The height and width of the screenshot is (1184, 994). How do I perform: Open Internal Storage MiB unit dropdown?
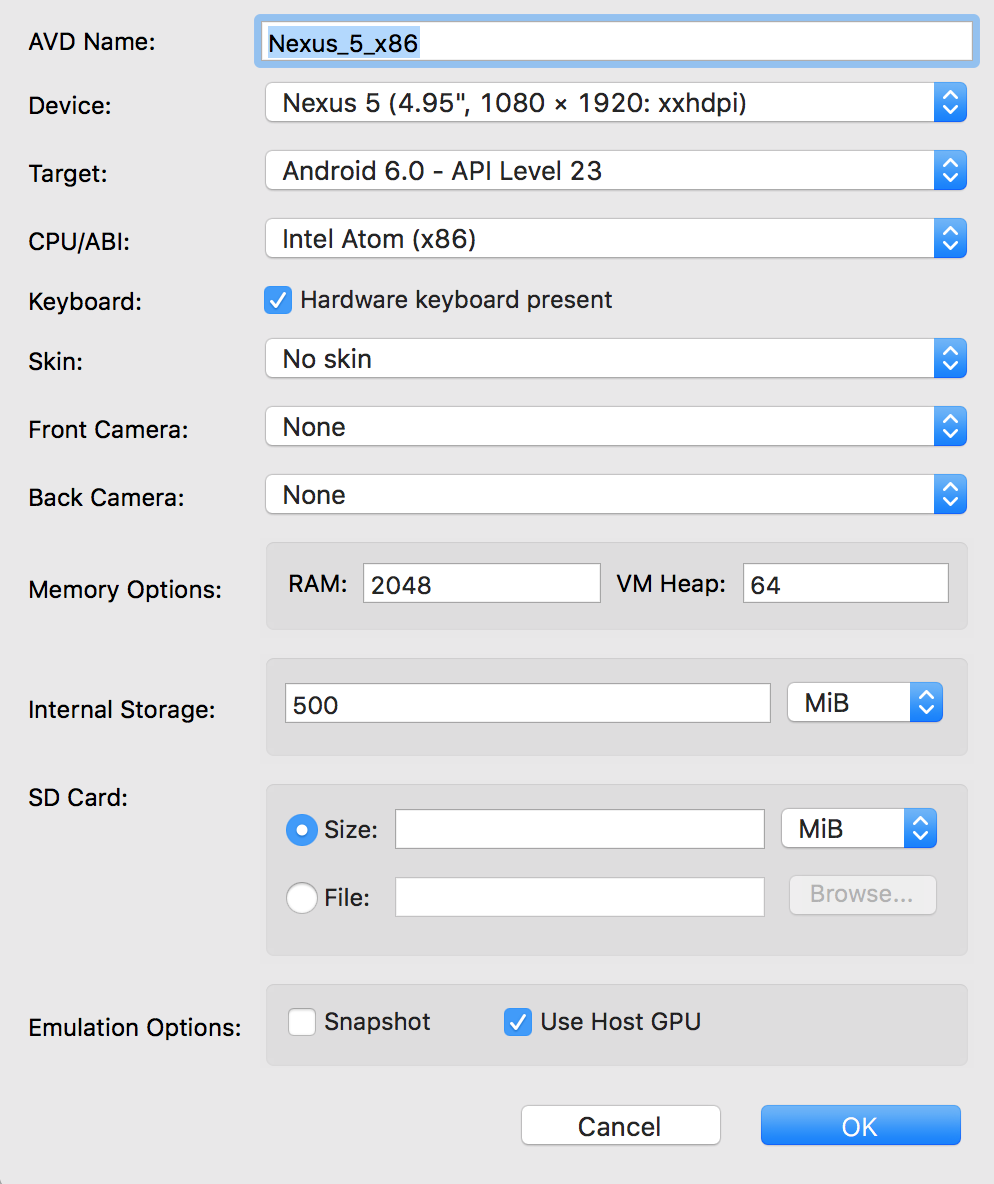865,703
